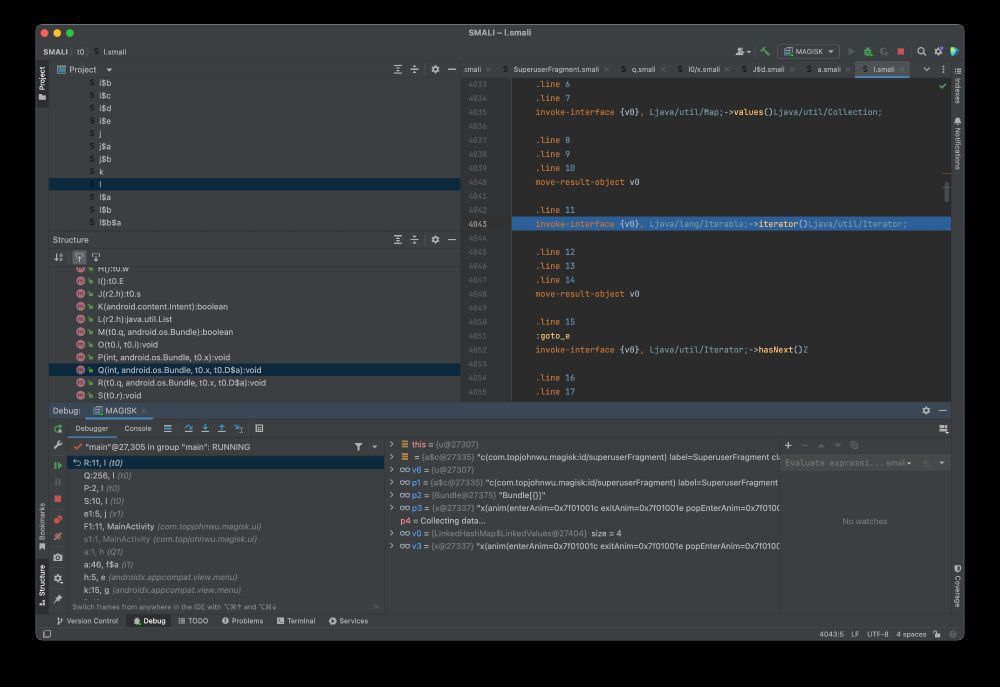Viewport: 1000px width, 687px height.
Task: Open the user account dropdown in toolbar
Action: [743, 52]
